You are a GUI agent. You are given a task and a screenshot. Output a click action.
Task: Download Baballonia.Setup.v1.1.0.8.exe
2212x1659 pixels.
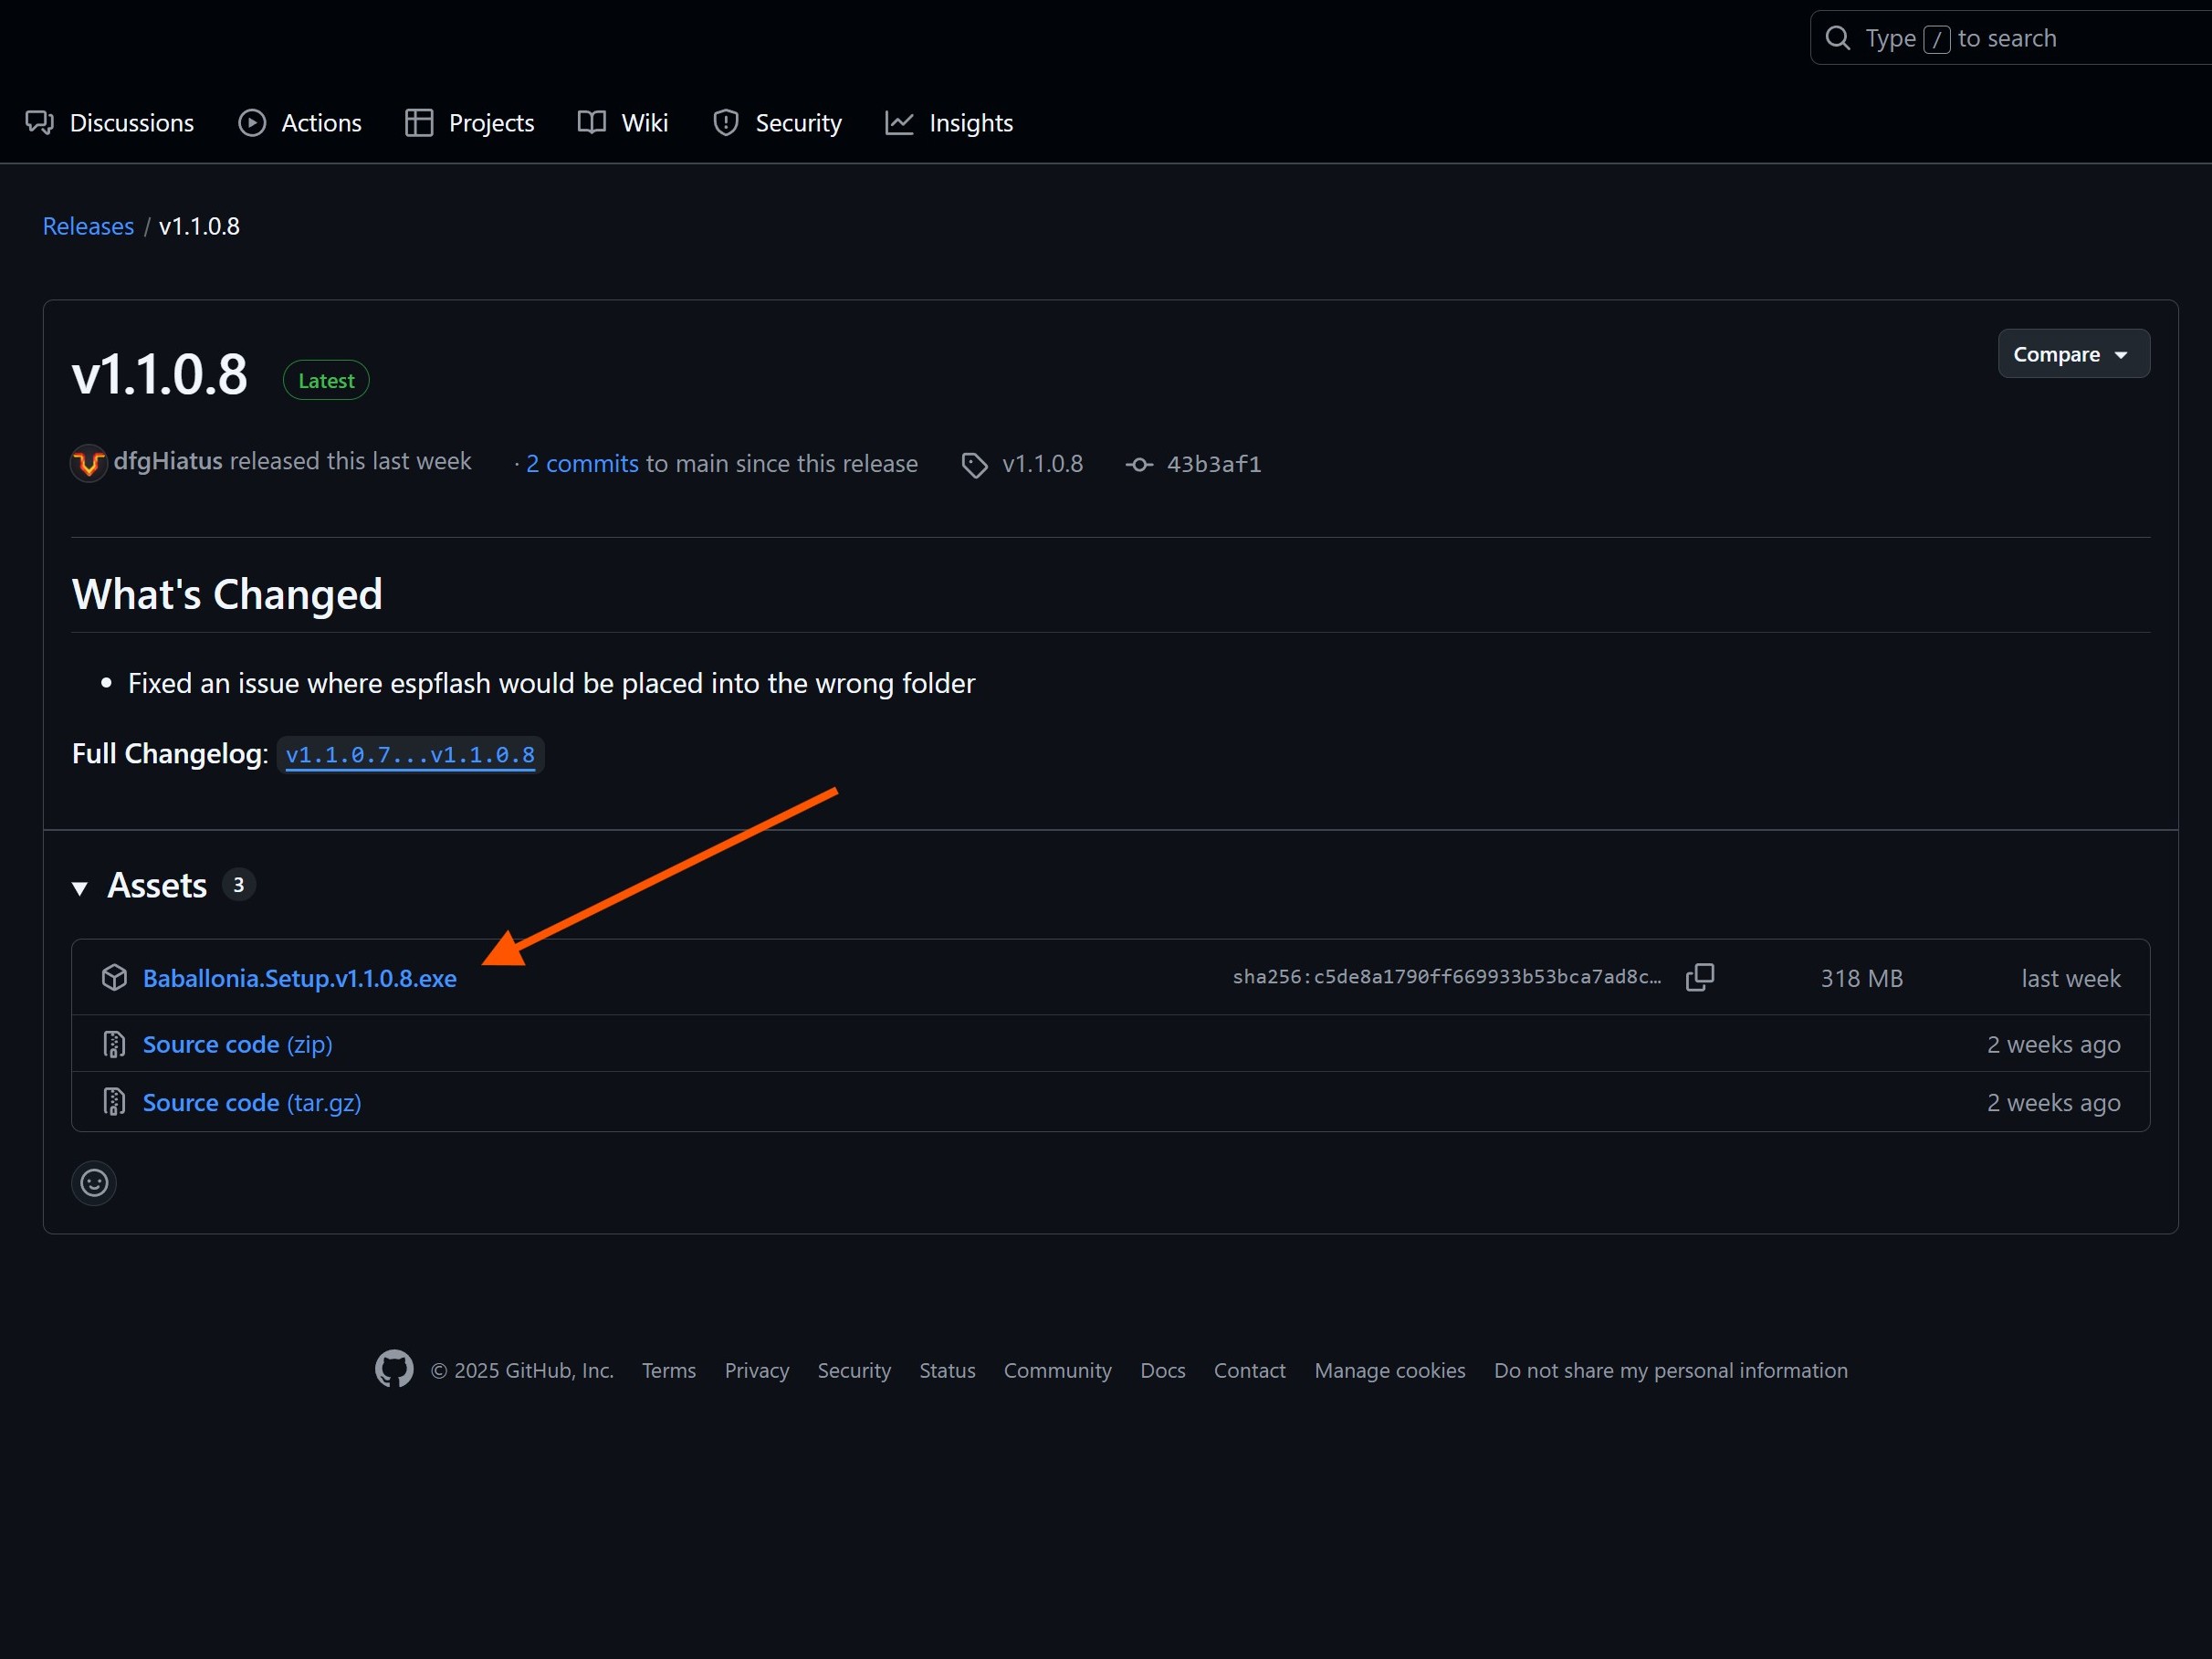click(x=300, y=978)
